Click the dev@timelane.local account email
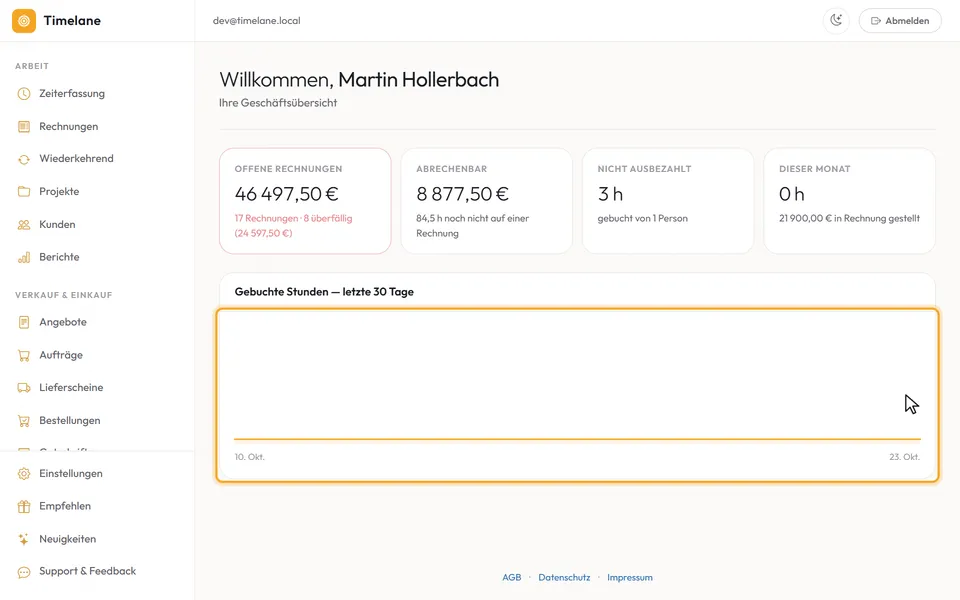 pos(257,21)
